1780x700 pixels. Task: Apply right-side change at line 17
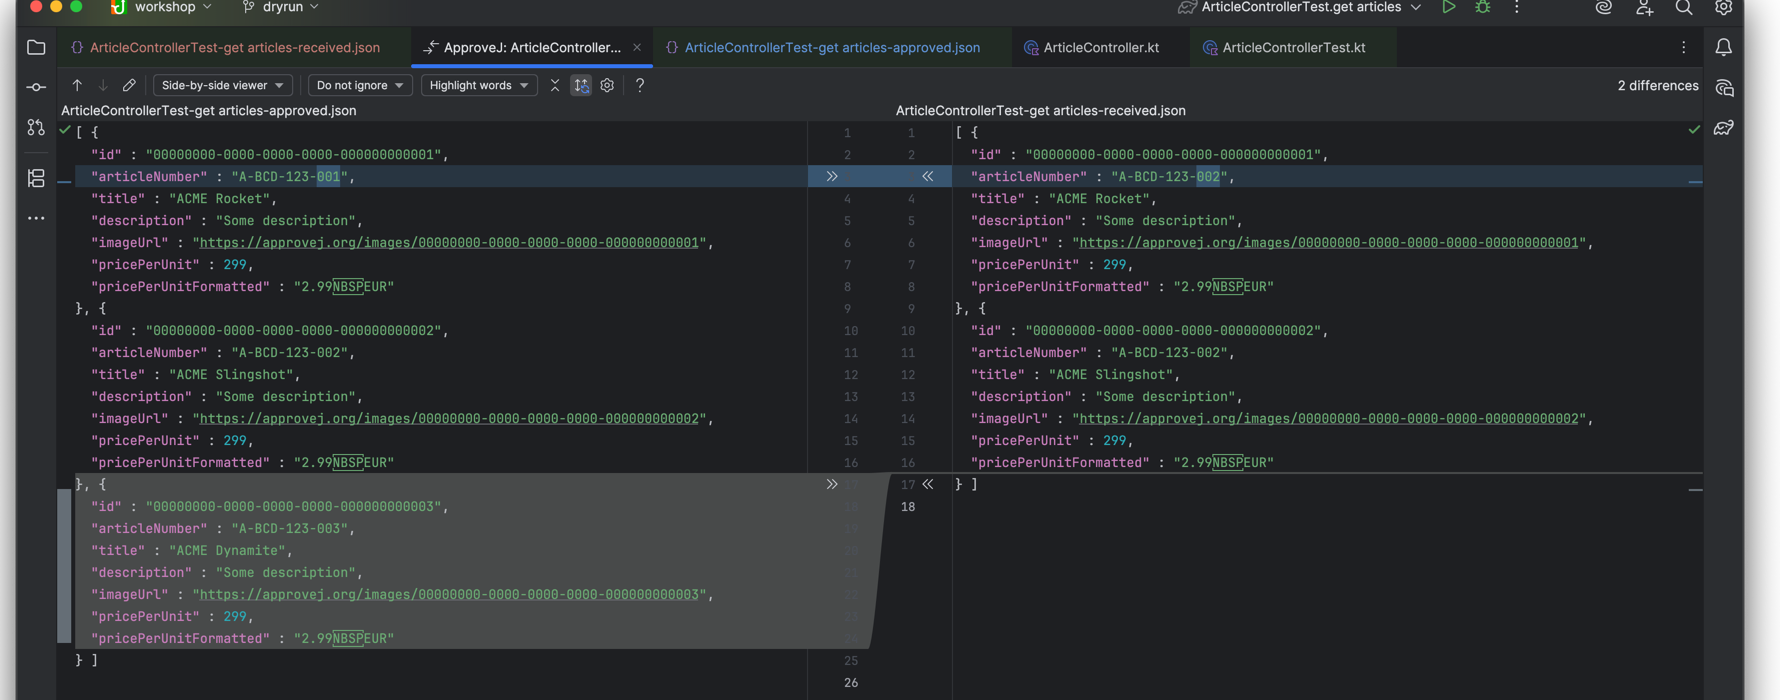928,485
